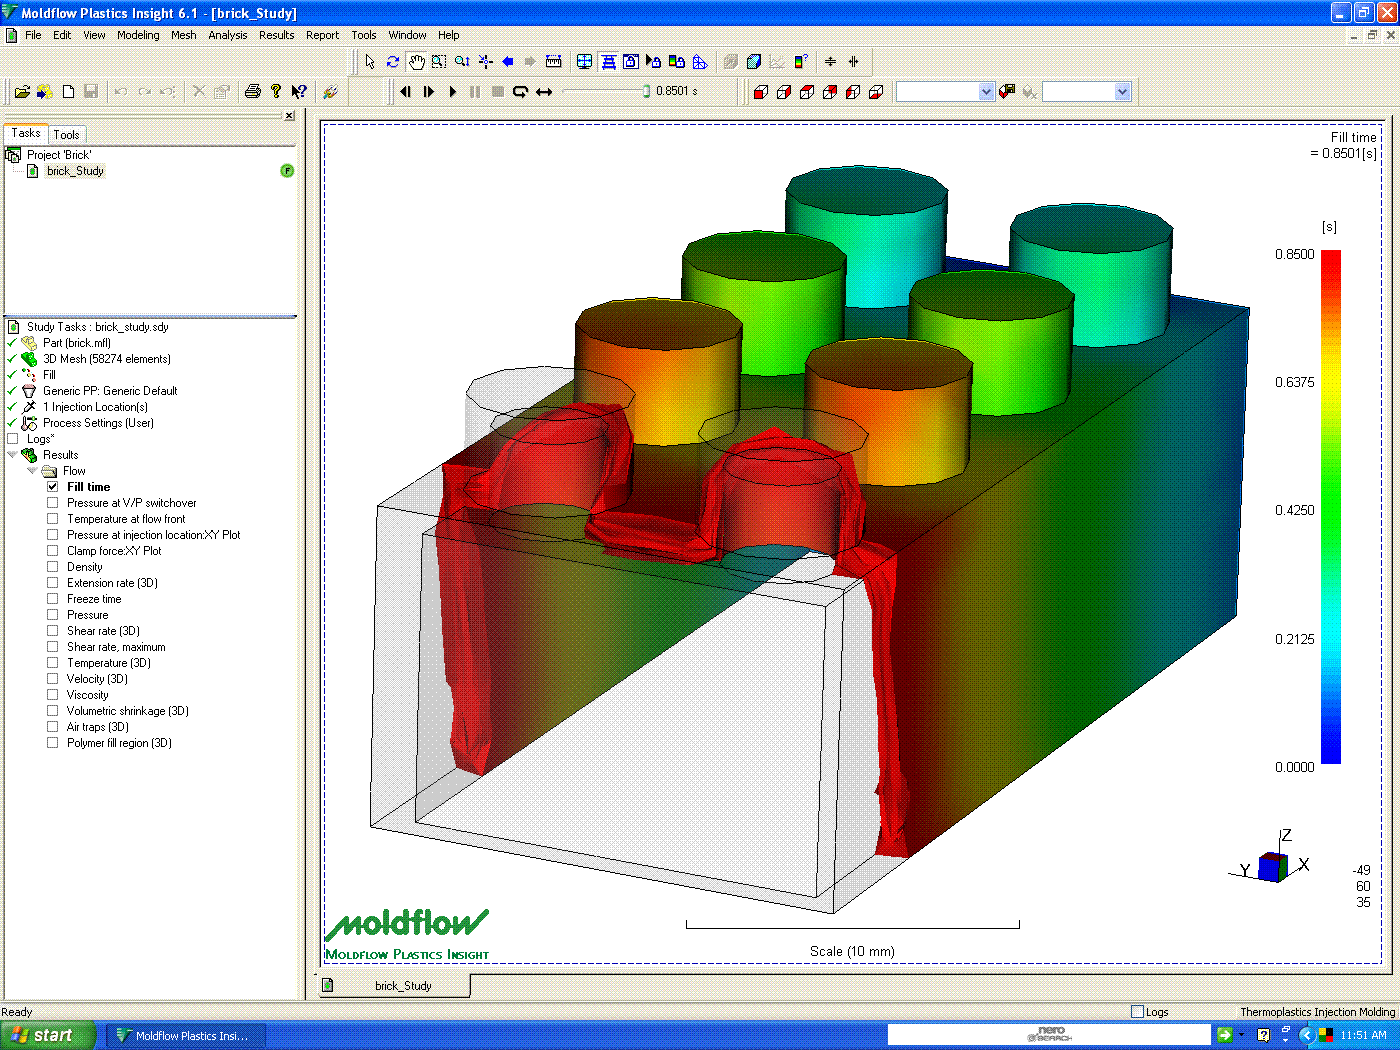Click the Import file icon
The image size is (1400, 1050).
tap(45, 92)
